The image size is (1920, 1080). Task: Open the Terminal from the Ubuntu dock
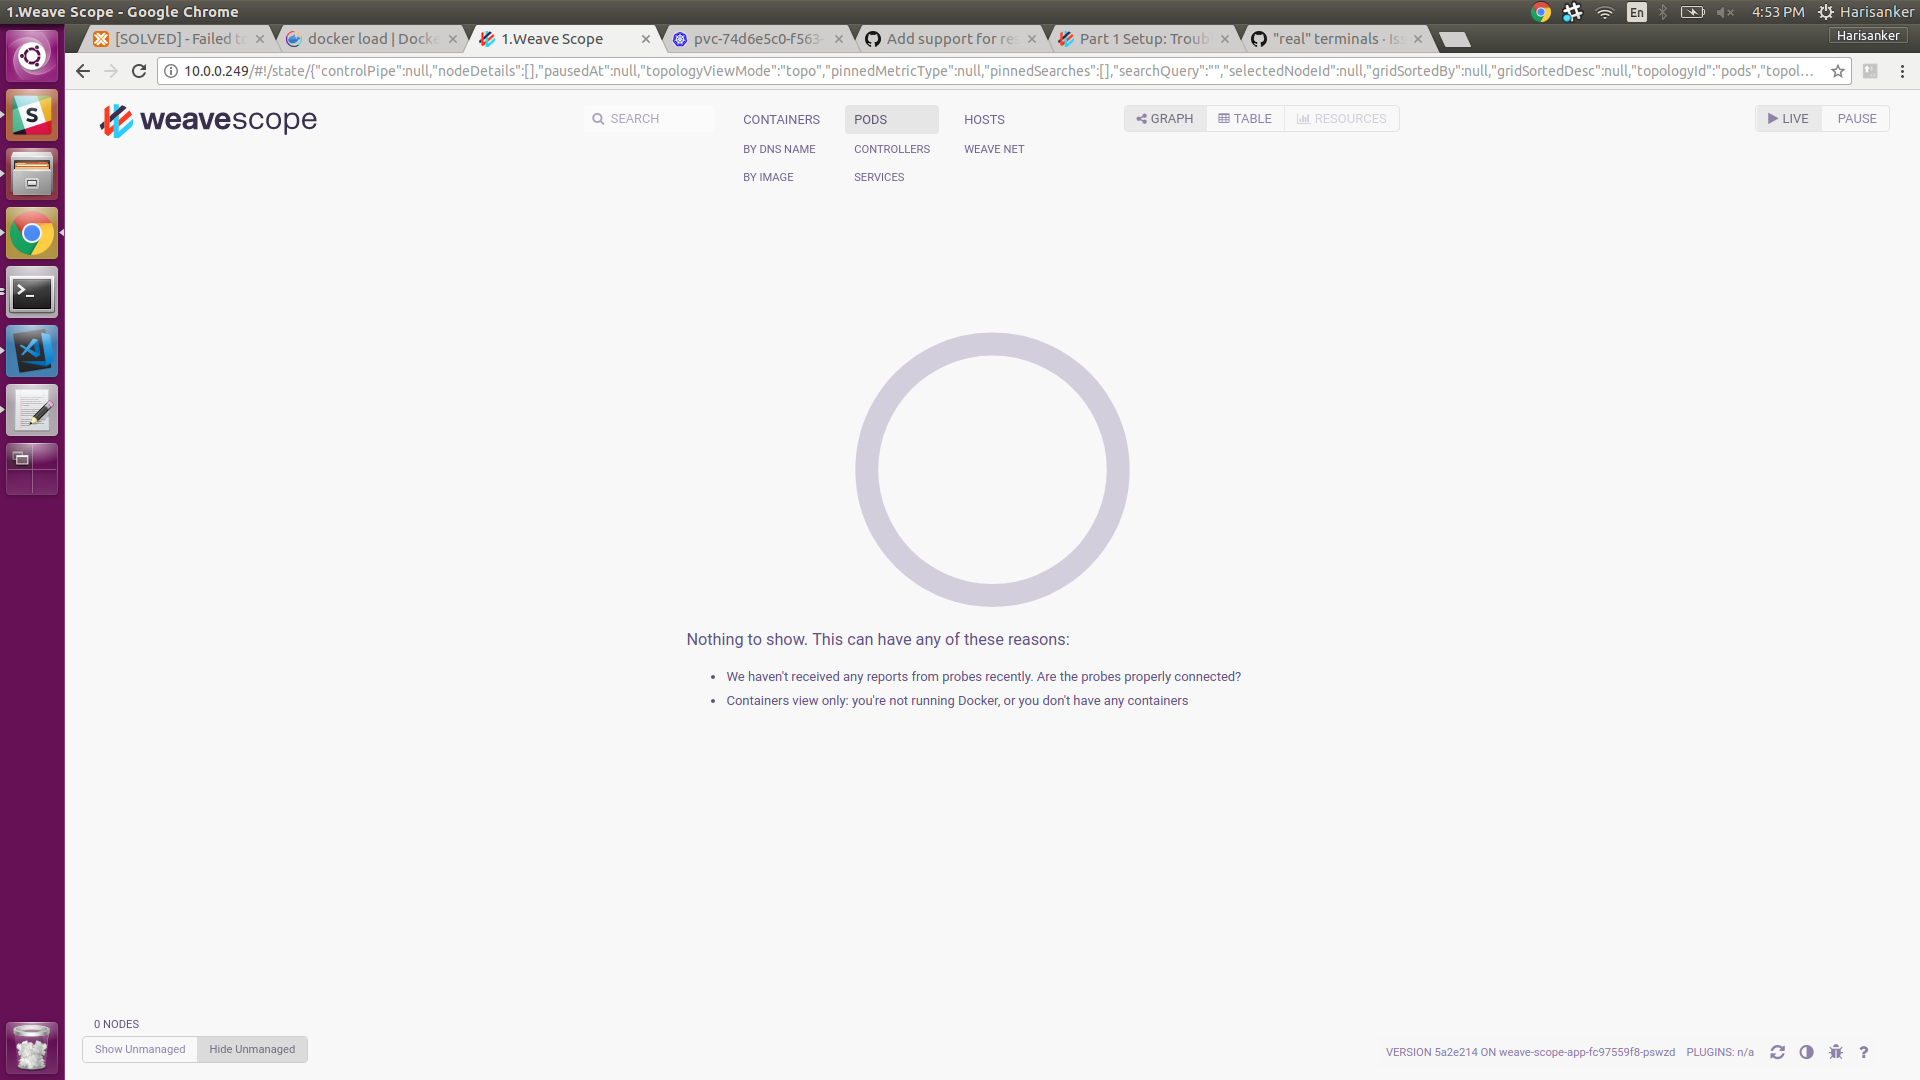coord(31,291)
